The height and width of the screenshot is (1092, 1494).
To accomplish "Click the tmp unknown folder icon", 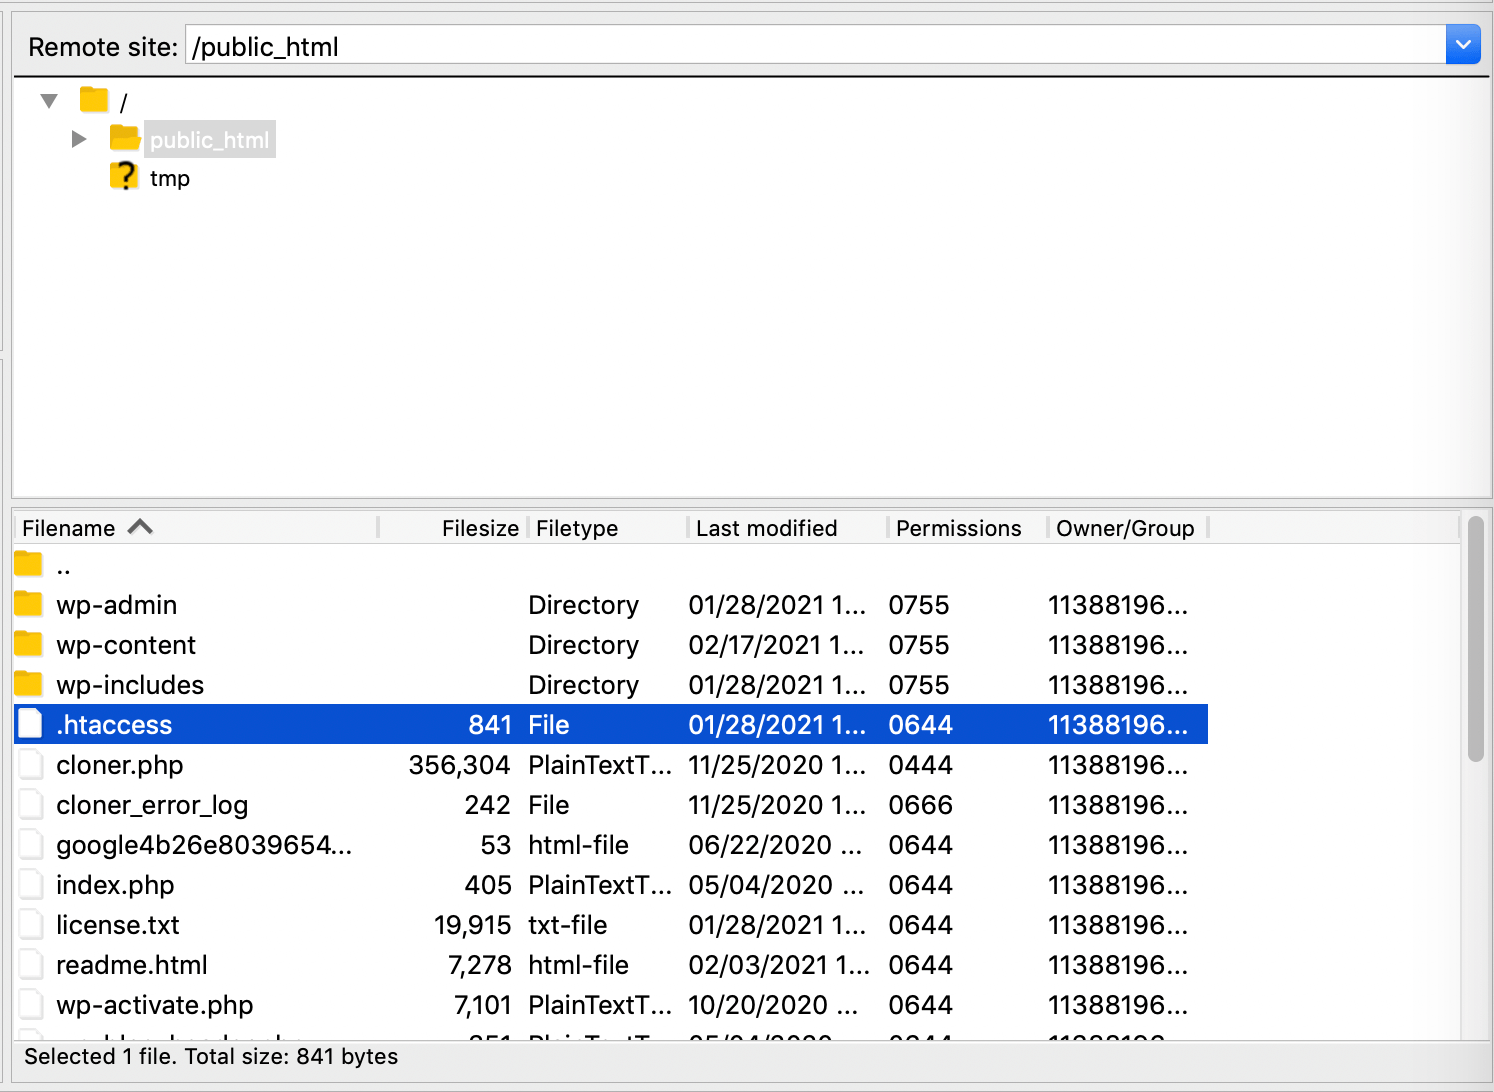I will (x=124, y=176).
